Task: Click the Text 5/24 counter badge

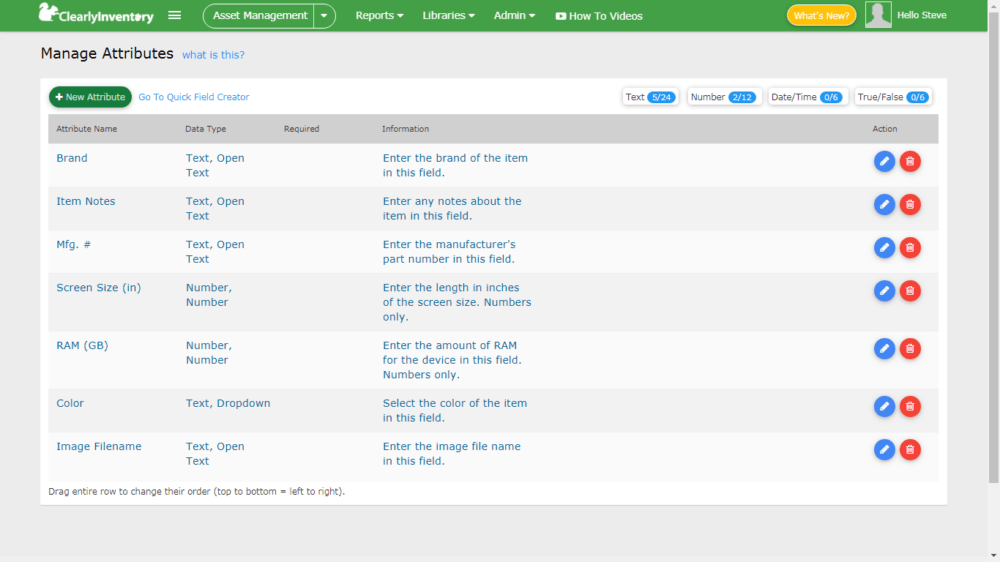Action: point(650,97)
